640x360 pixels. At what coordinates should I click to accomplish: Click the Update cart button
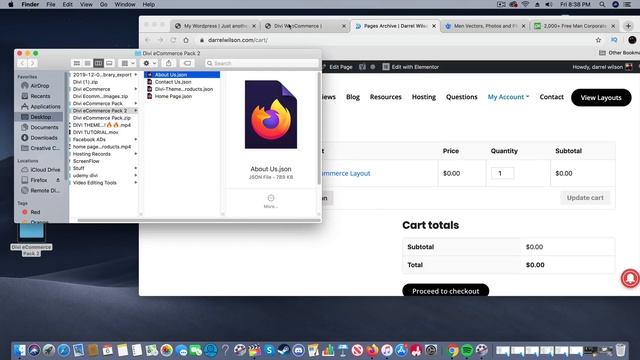pyautogui.click(x=585, y=198)
